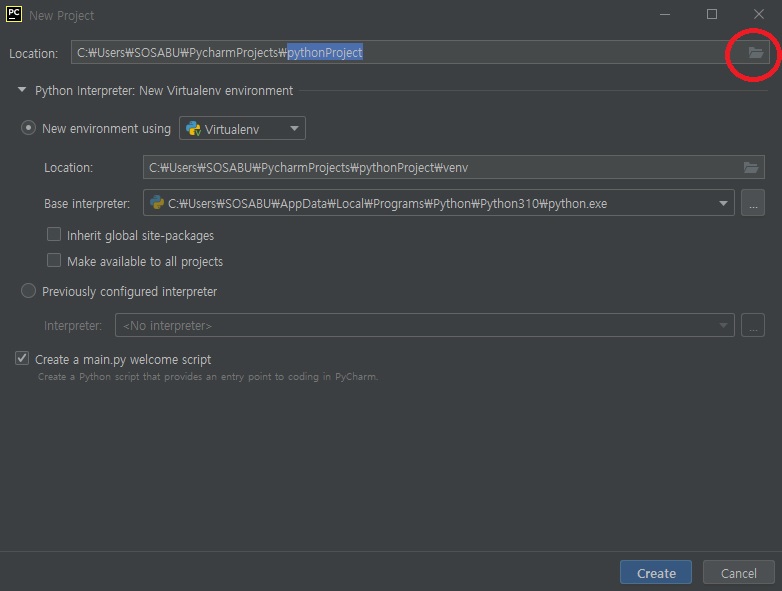Click the PyCharm logo in title bar

[x=14, y=14]
